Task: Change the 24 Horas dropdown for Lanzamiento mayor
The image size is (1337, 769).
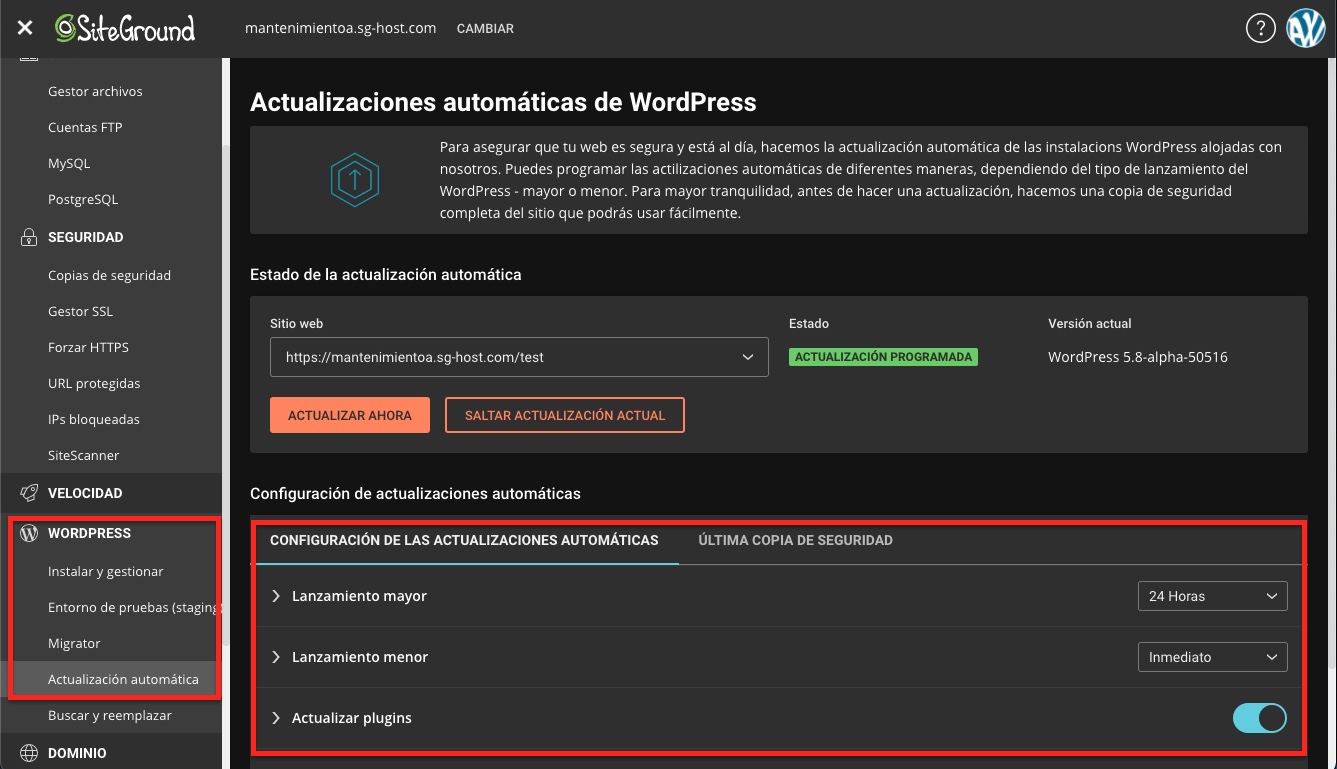Action: coord(1212,596)
